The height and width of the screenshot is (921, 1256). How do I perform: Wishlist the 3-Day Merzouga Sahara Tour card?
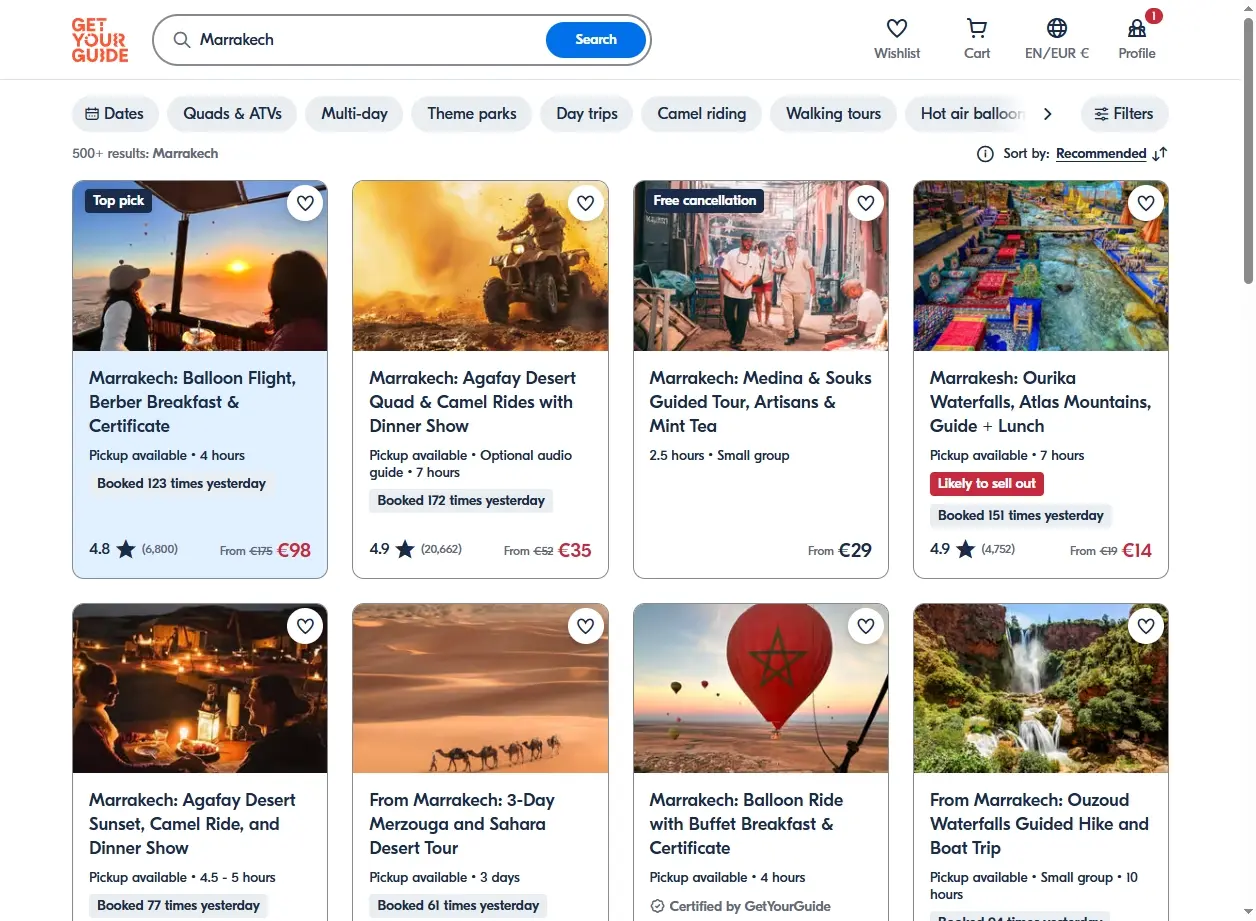(x=585, y=626)
